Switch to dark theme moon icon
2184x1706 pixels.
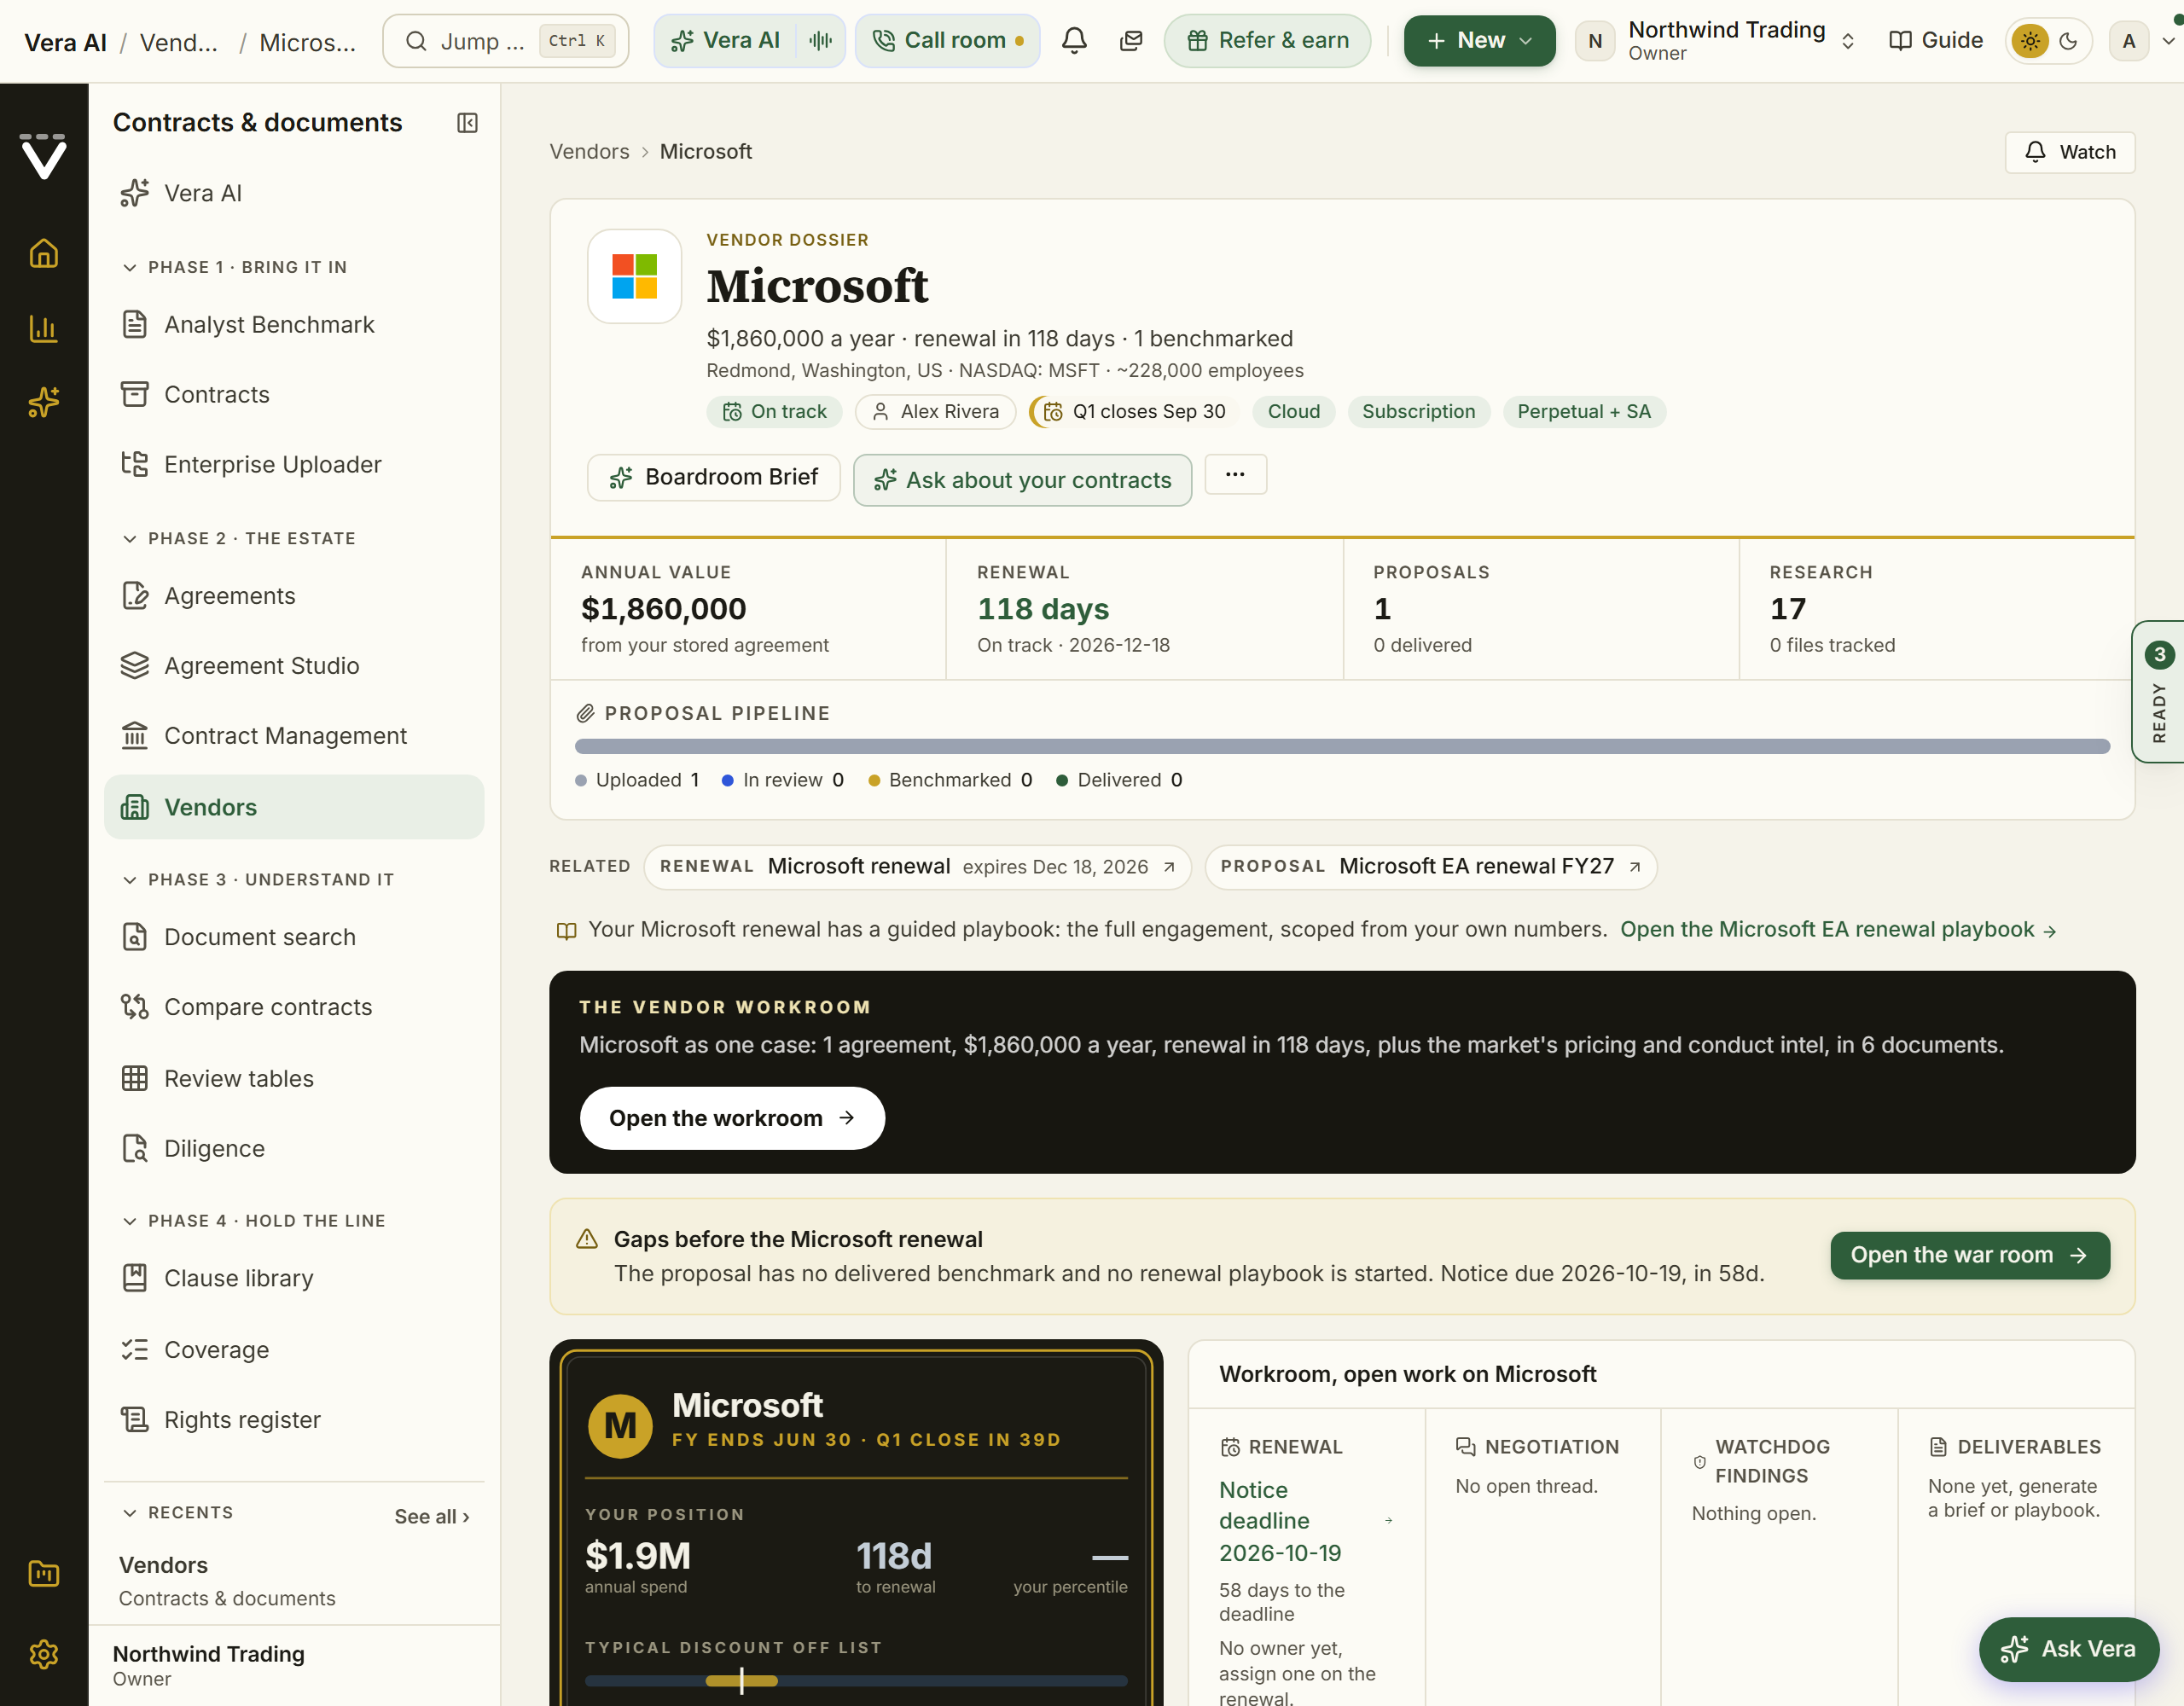[x=2069, y=41]
